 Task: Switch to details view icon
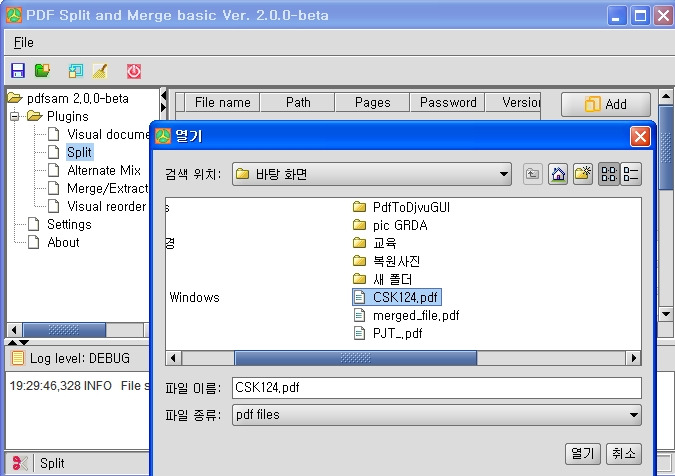point(631,174)
